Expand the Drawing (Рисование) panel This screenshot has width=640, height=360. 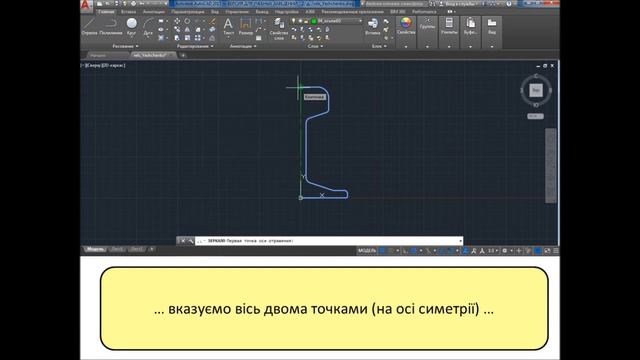125,46
